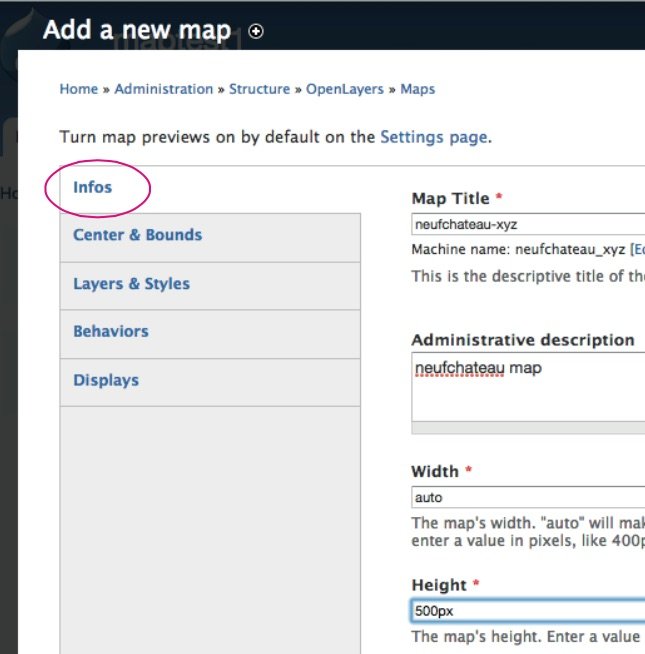Navigate to Administration breadcrumb

point(163,89)
